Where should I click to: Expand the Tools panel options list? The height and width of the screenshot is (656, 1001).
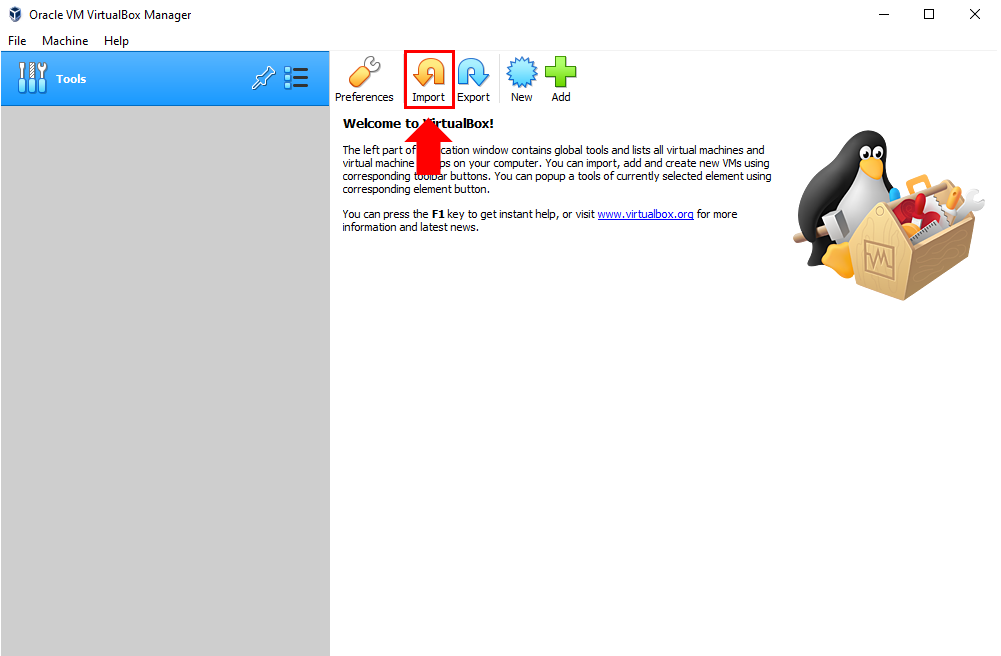pyautogui.click(x=296, y=77)
